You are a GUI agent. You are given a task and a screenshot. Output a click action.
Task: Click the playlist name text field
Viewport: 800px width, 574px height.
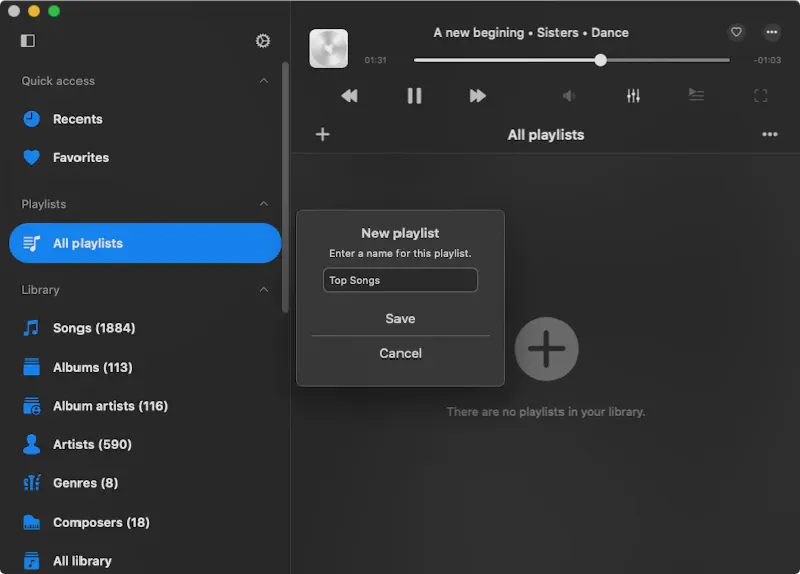(400, 280)
